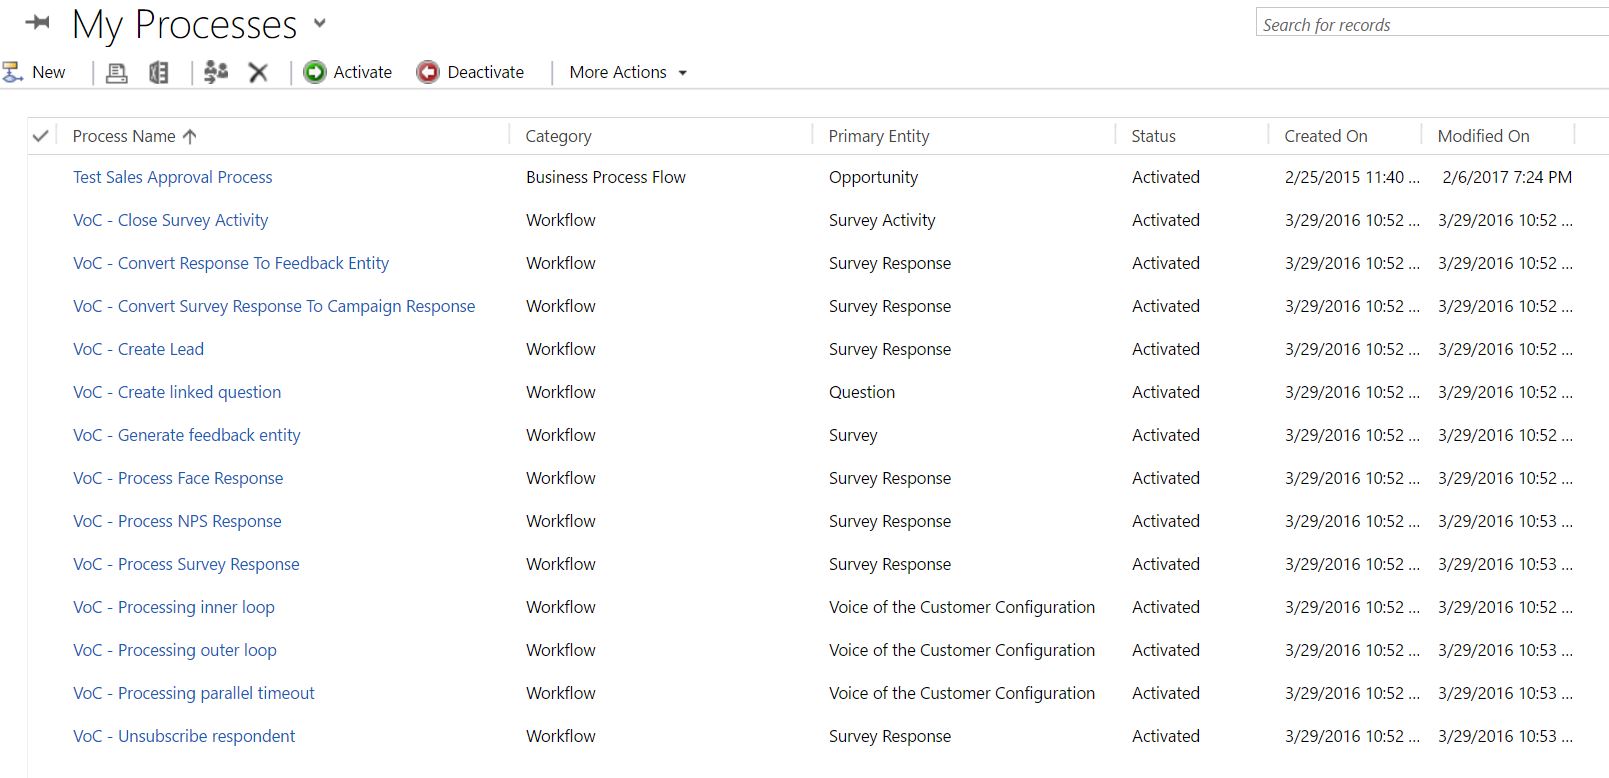This screenshot has width=1609, height=778.
Task: Click the Export to Excel icon
Action: click(x=159, y=72)
